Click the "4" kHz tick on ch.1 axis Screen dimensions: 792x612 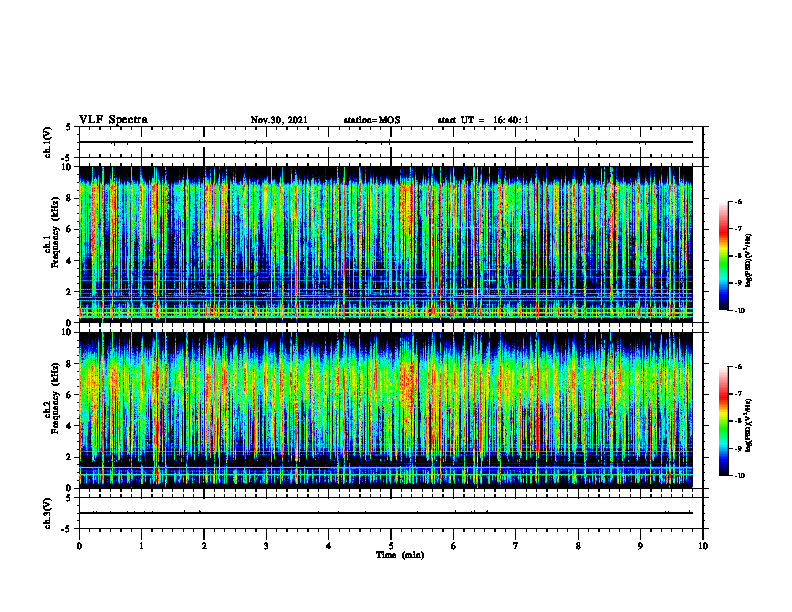click(x=69, y=261)
